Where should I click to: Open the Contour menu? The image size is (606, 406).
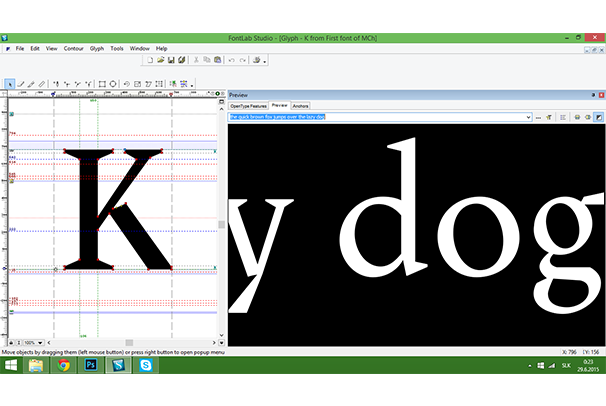click(x=73, y=48)
